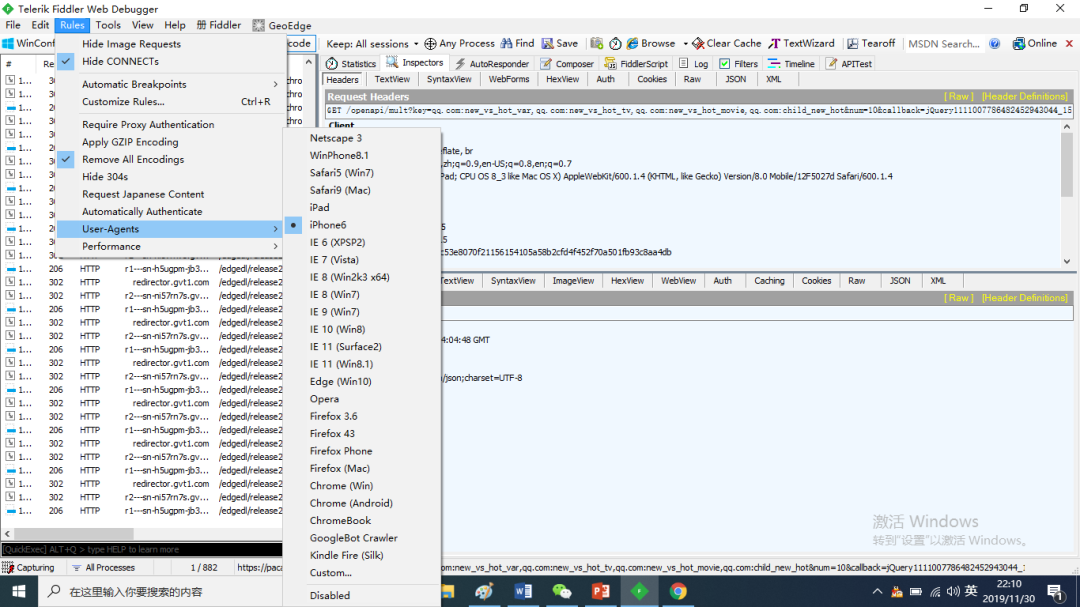Open the FiddlerScript tab

(x=636, y=63)
